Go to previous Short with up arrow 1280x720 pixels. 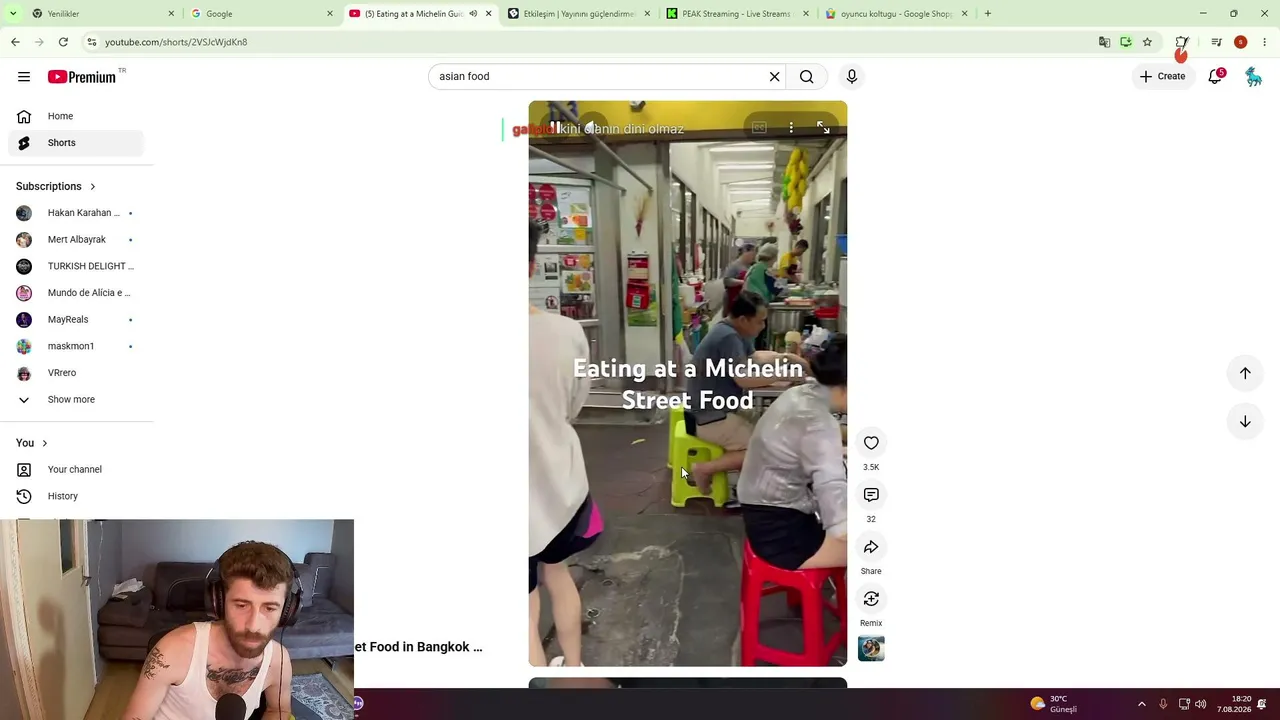click(x=1245, y=373)
